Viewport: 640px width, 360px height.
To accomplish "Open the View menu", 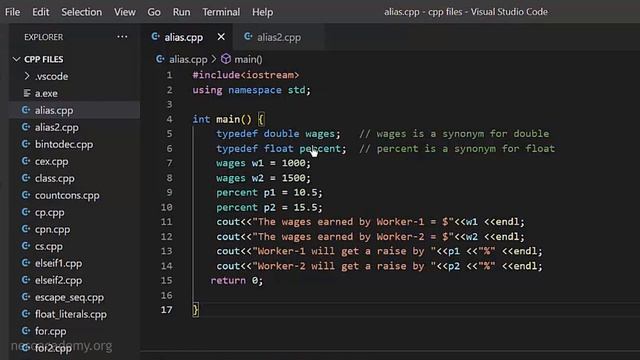I will tap(124, 12).
